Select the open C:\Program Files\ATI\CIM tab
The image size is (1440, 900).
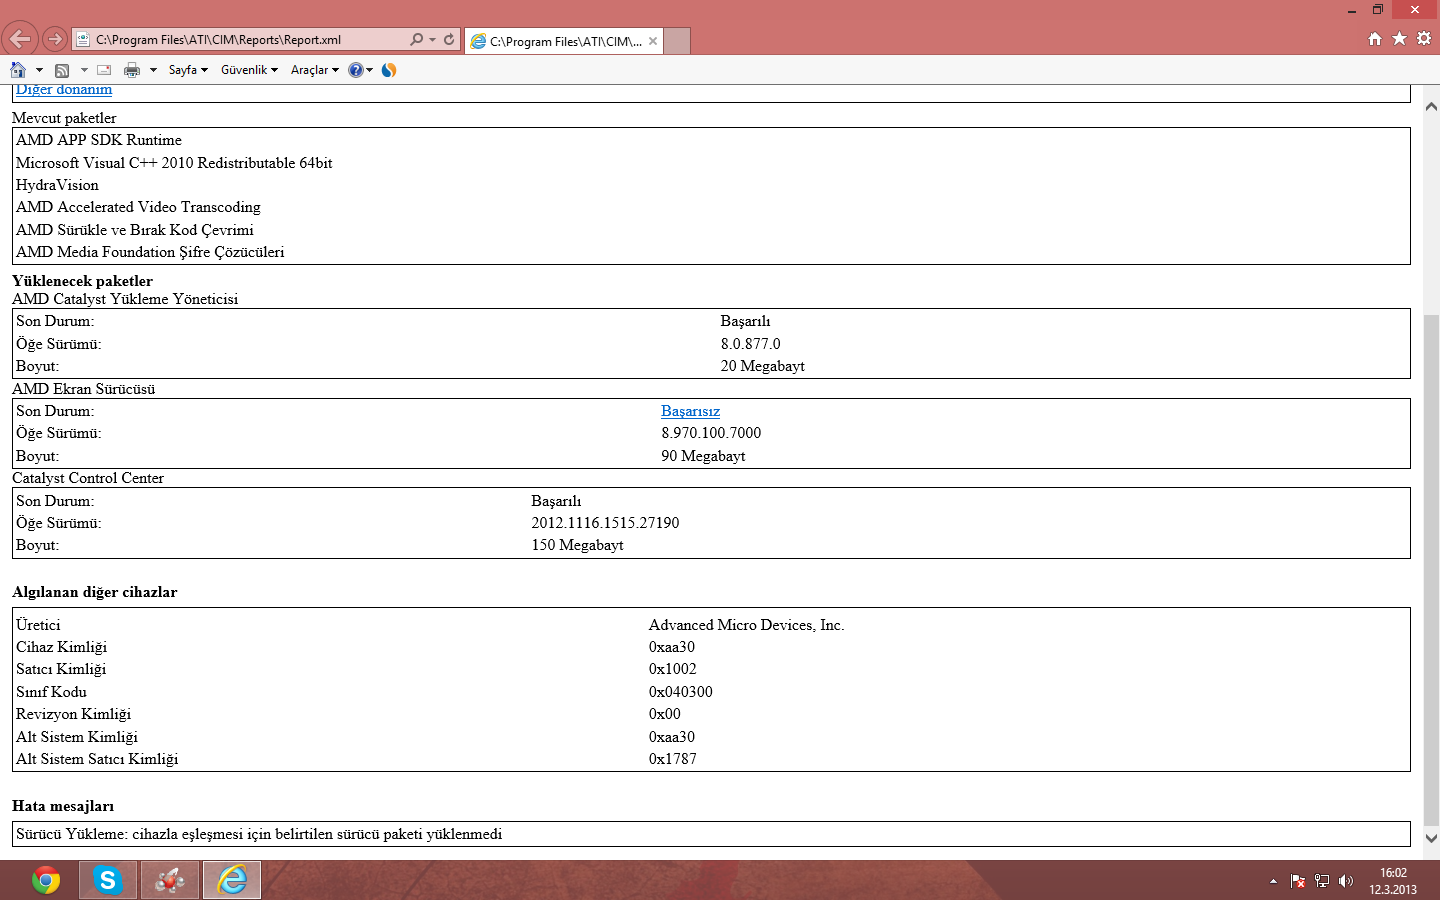pyautogui.click(x=563, y=41)
